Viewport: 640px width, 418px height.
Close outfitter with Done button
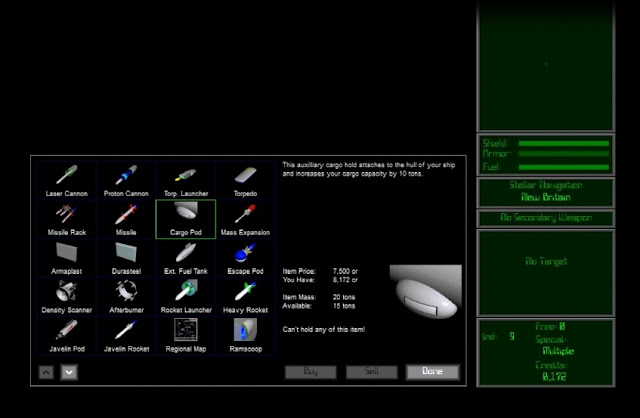[433, 371]
